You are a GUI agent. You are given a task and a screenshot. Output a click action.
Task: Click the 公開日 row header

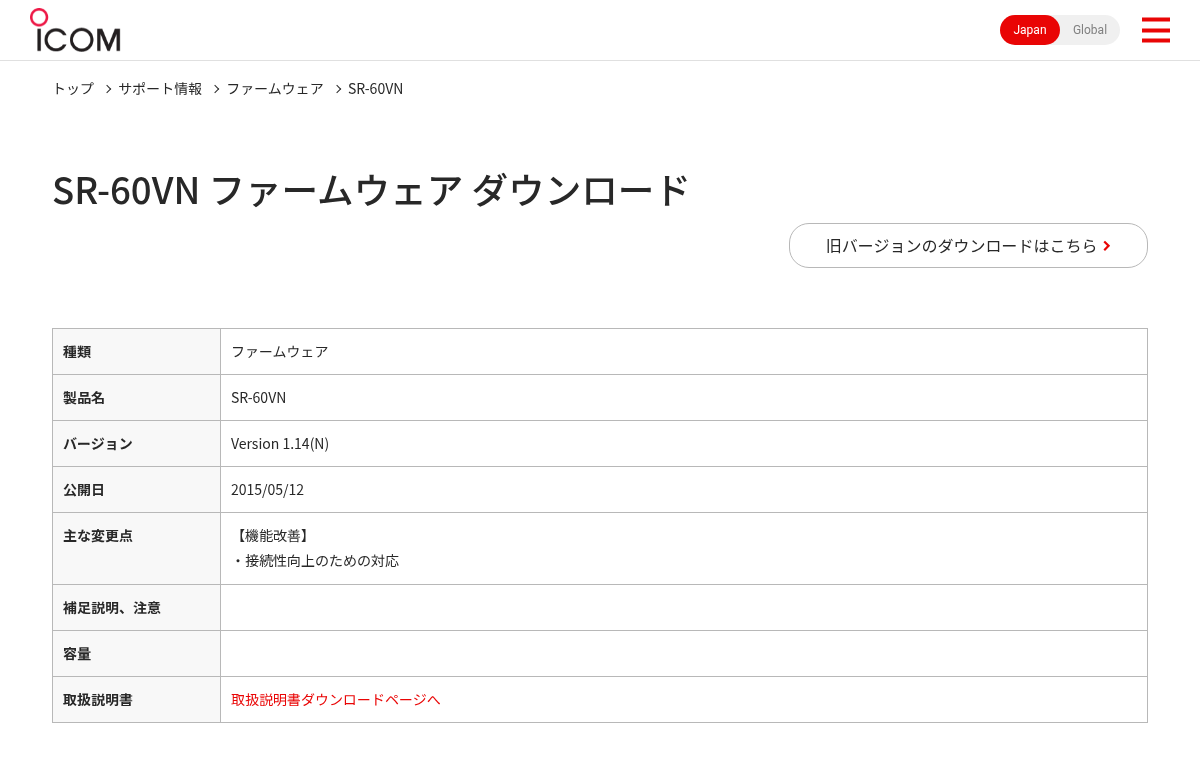point(136,489)
